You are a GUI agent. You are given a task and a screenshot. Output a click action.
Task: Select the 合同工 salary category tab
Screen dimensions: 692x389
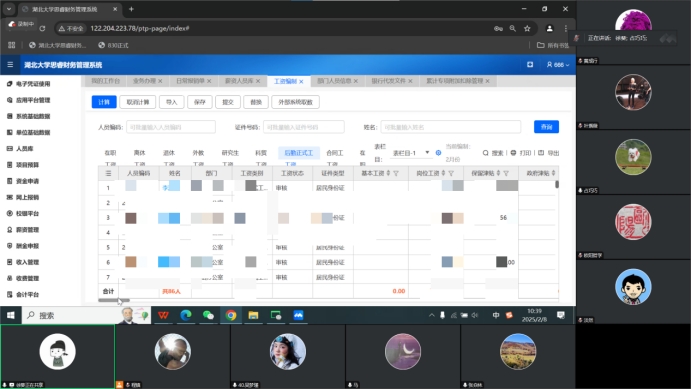(x=335, y=153)
